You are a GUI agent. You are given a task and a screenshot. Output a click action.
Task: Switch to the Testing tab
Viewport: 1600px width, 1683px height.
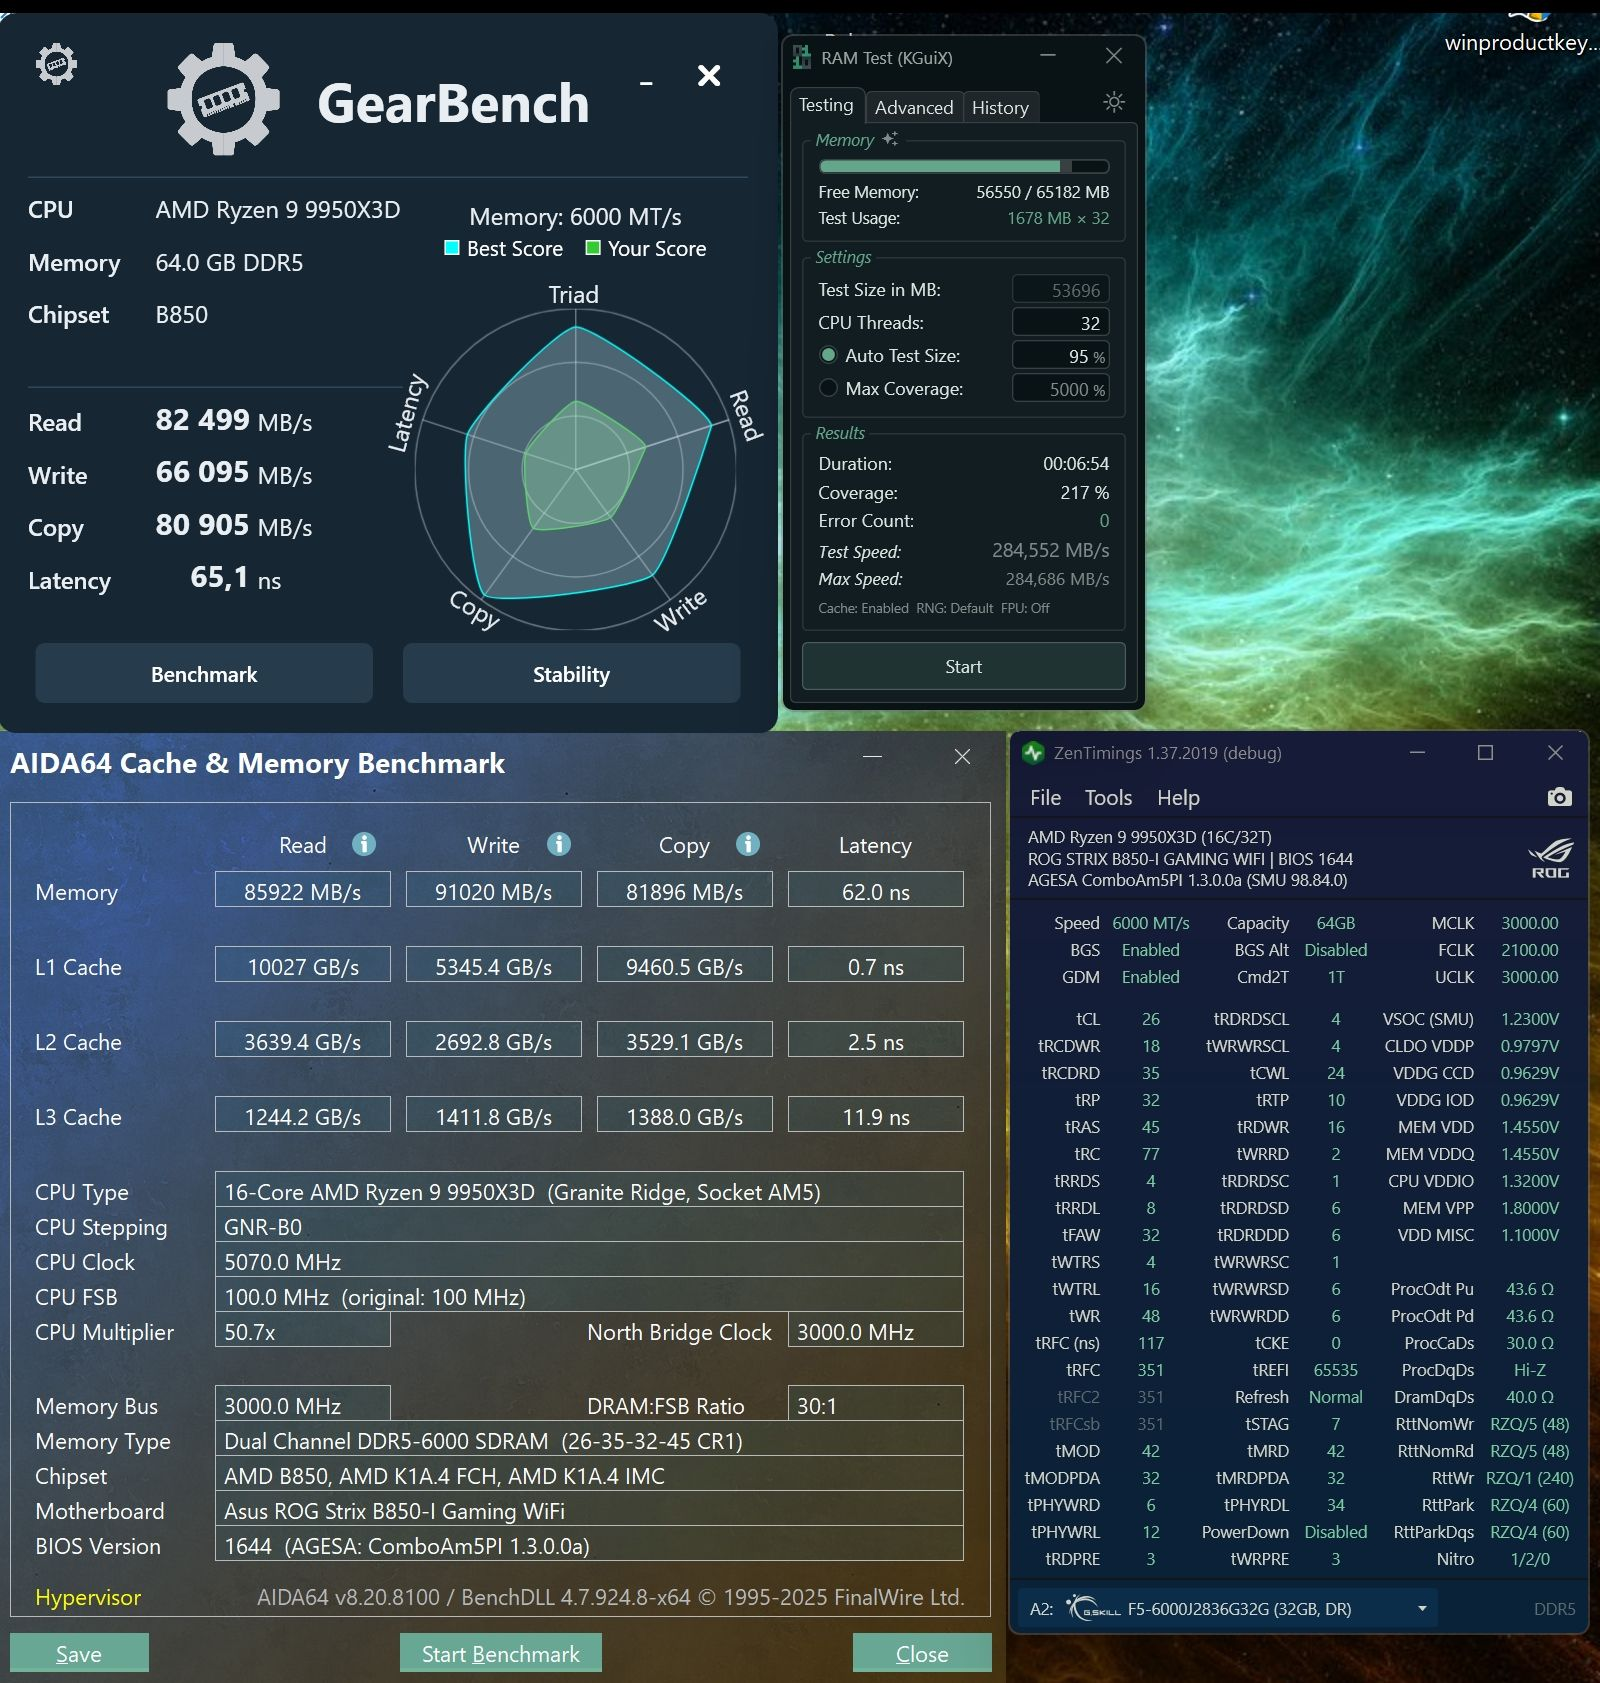click(826, 105)
